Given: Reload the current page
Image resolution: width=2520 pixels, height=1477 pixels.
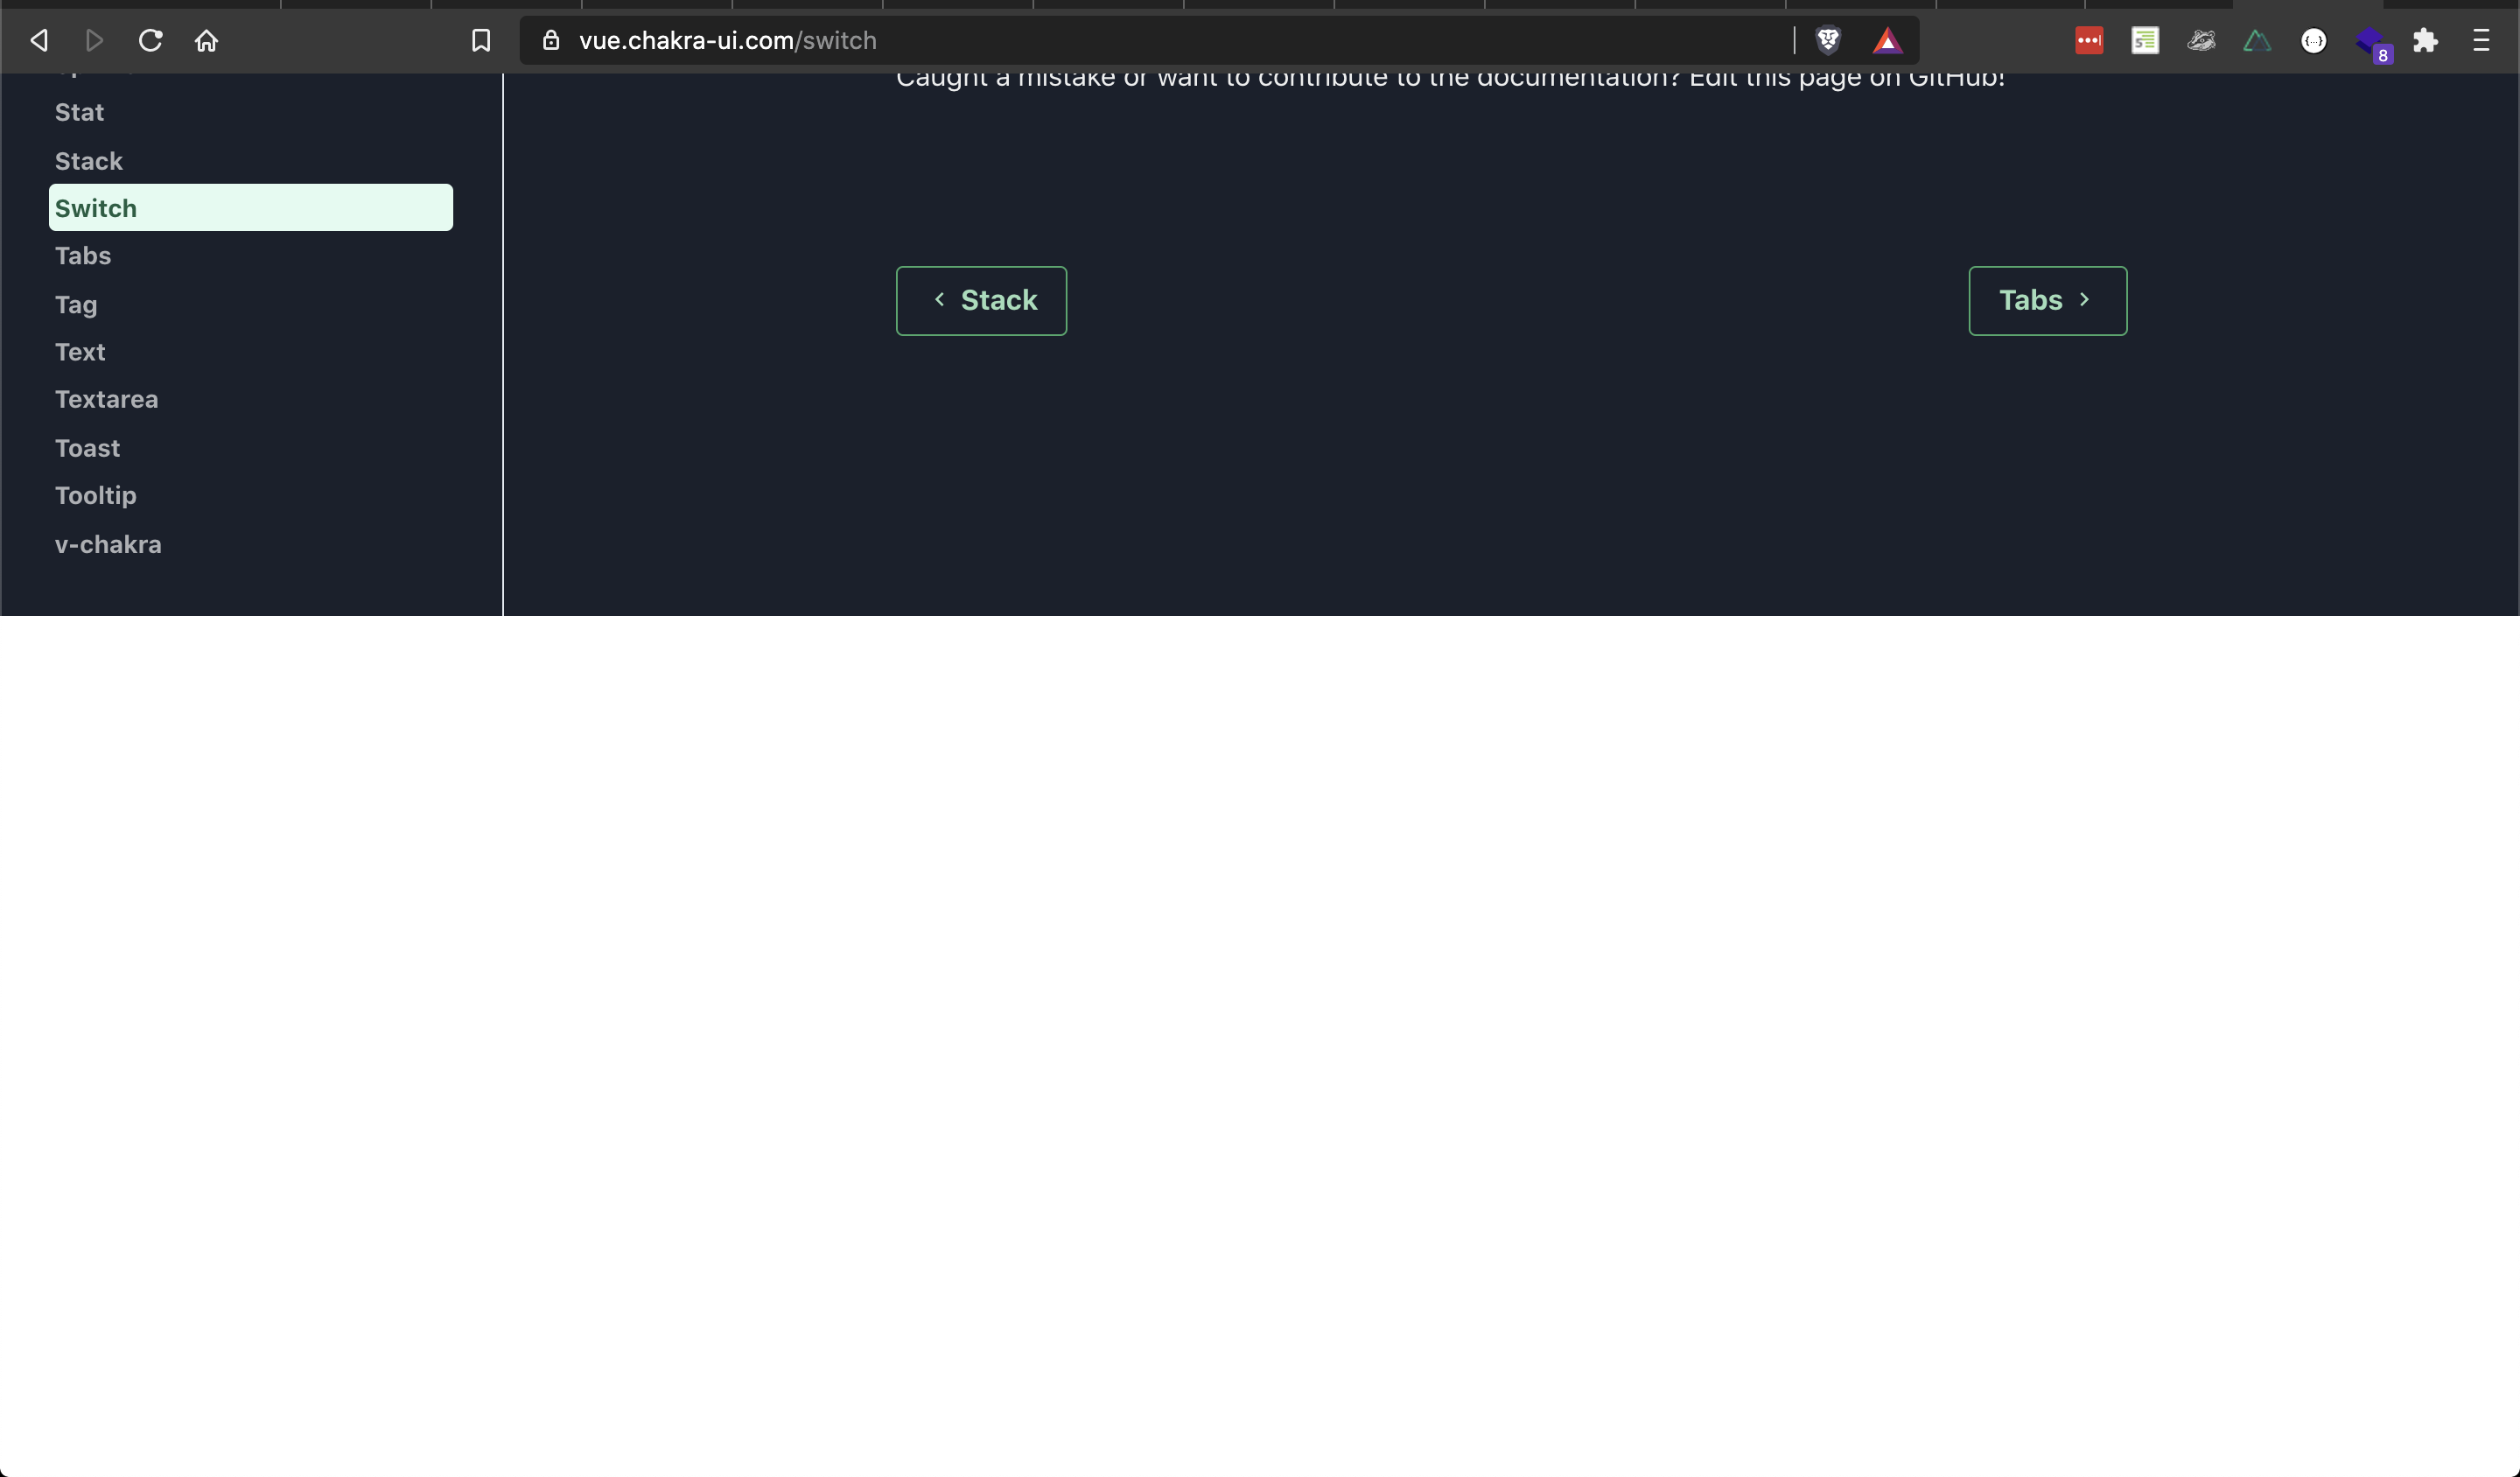Looking at the screenshot, I should click(x=151, y=41).
